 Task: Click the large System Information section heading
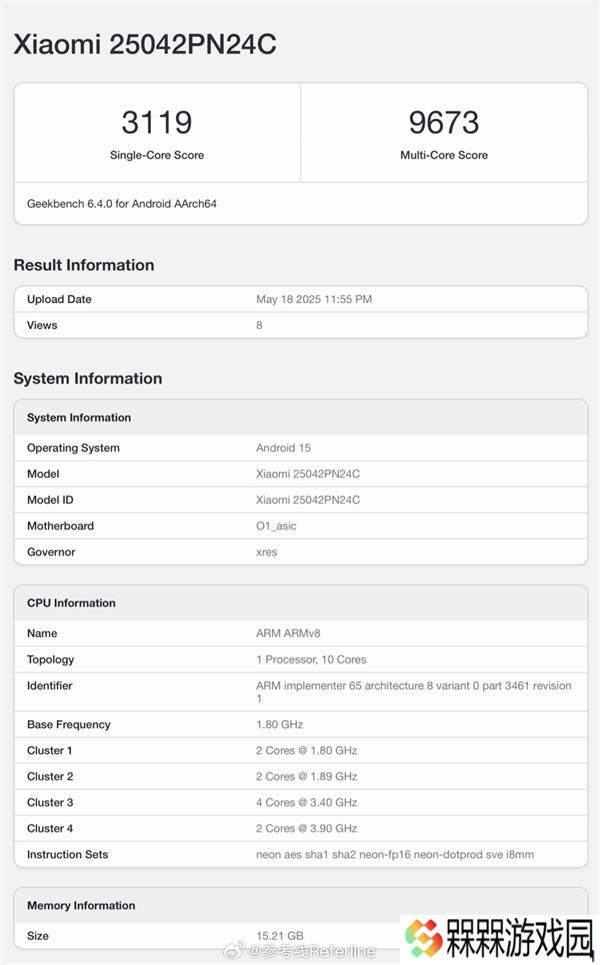(88, 378)
